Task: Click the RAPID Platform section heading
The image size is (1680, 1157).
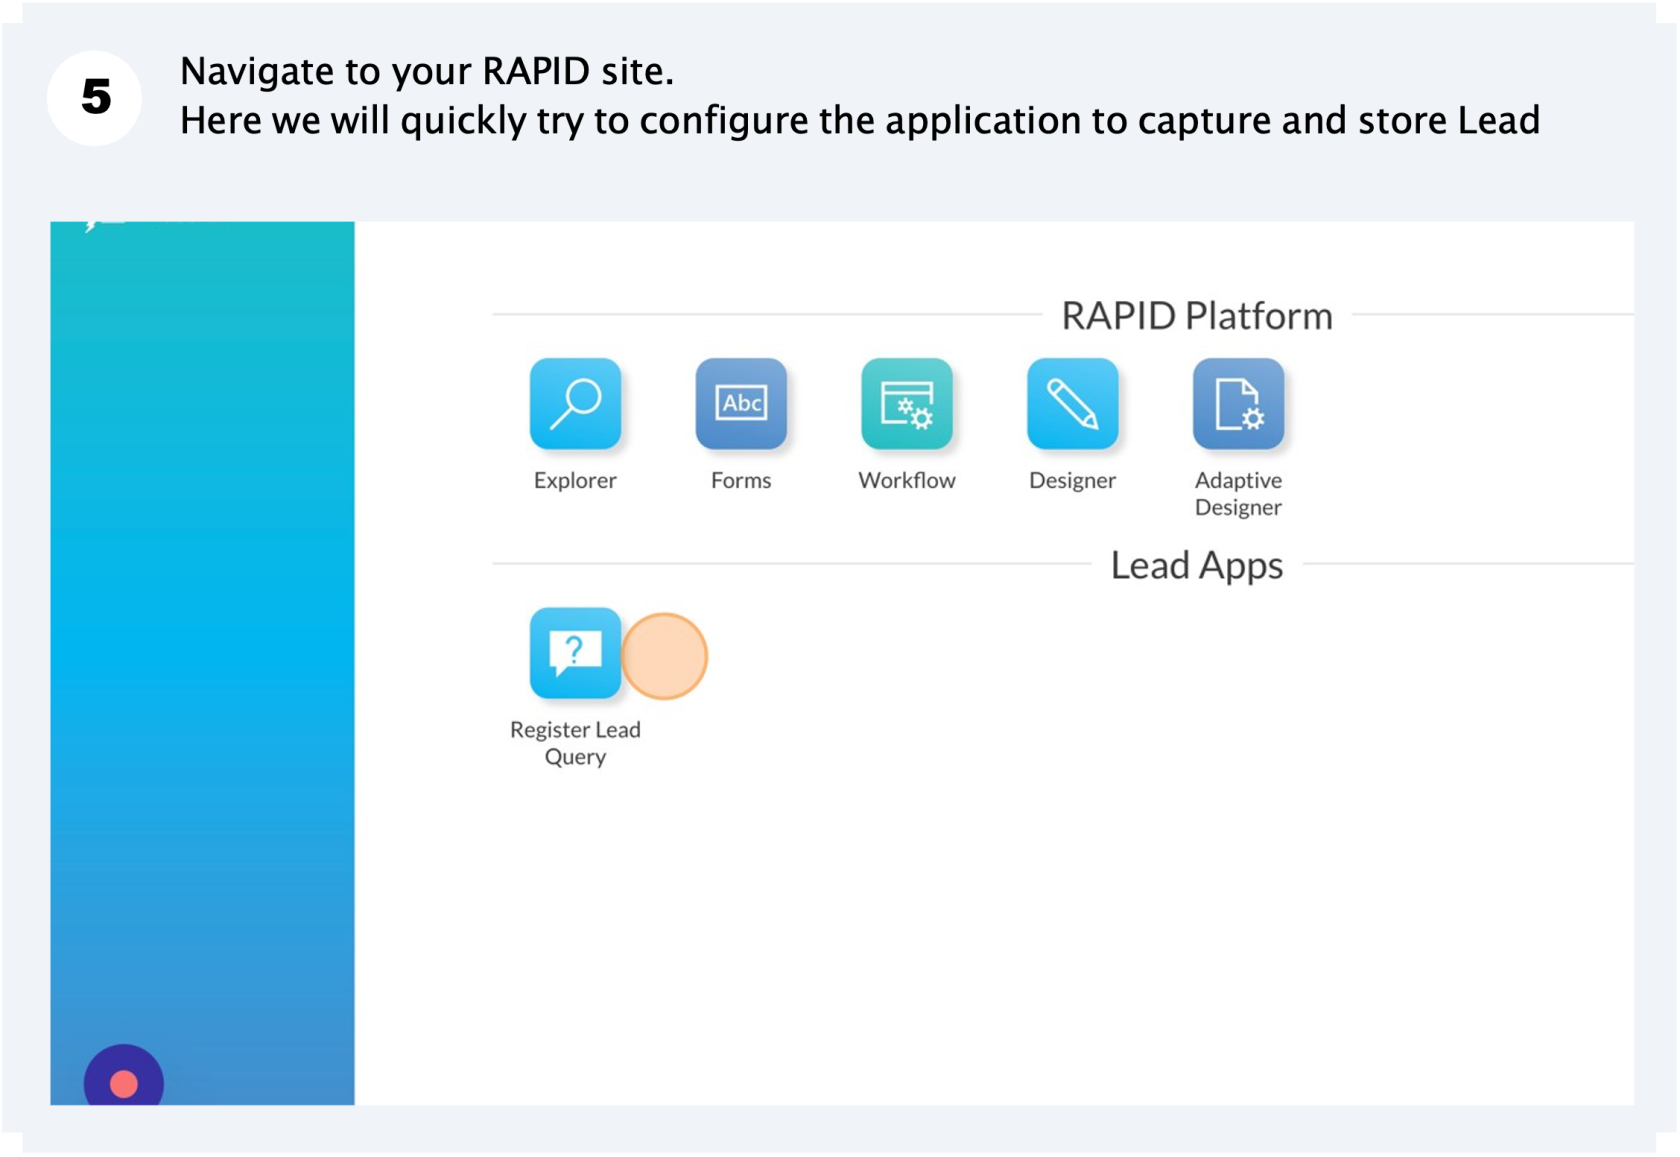Action: pyautogui.click(x=1197, y=316)
